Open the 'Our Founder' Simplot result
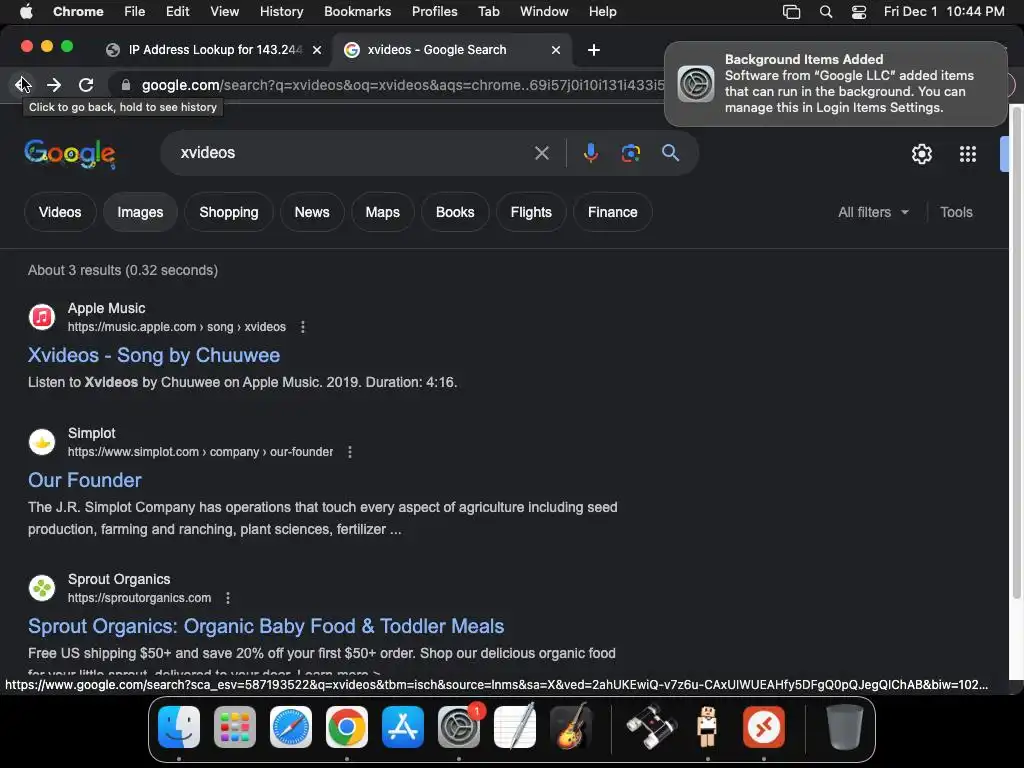The image size is (1024, 768). coord(85,481)
